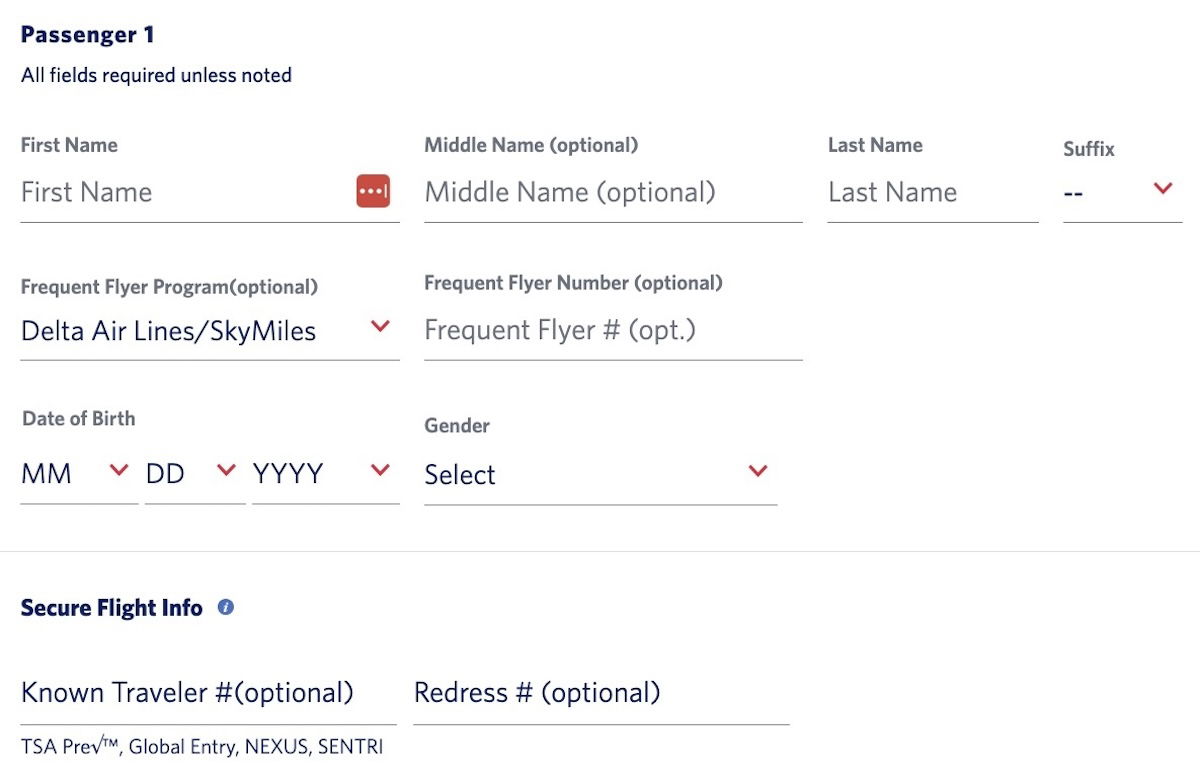Click the Gender chevron arrow

click(x=758, y=471)
